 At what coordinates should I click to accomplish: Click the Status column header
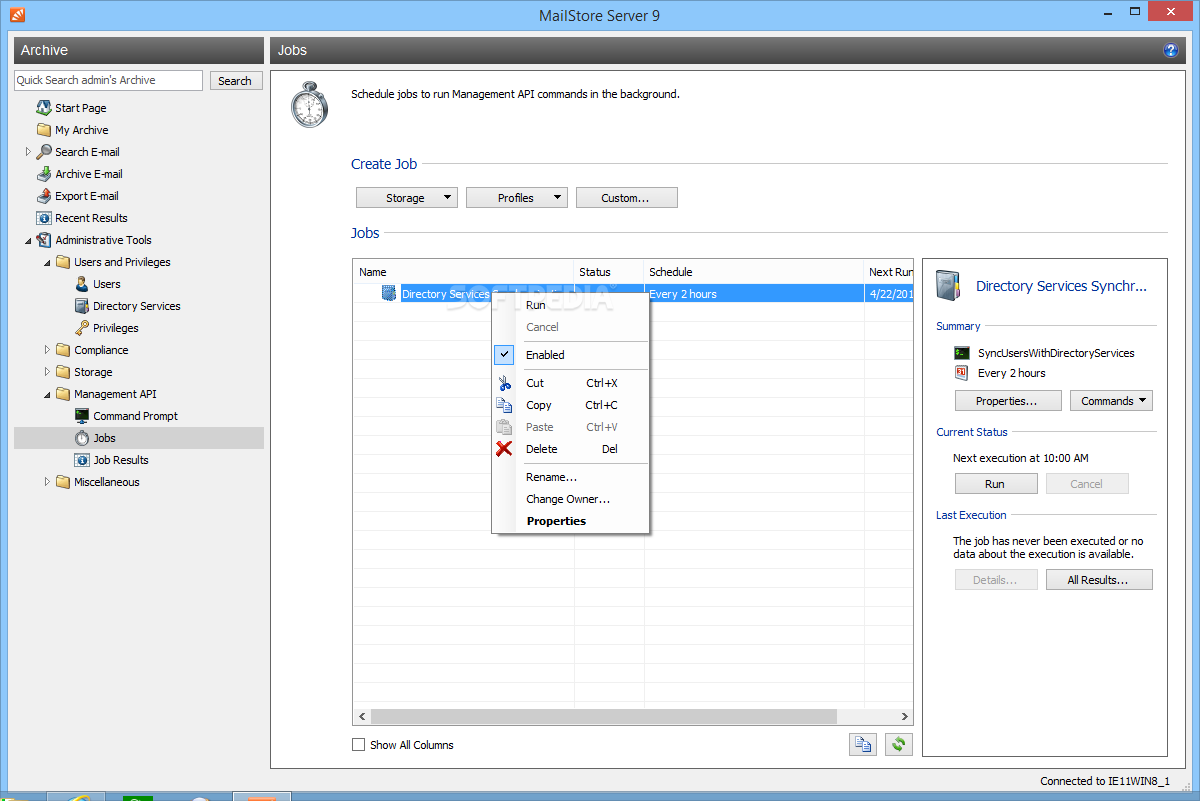609,272
